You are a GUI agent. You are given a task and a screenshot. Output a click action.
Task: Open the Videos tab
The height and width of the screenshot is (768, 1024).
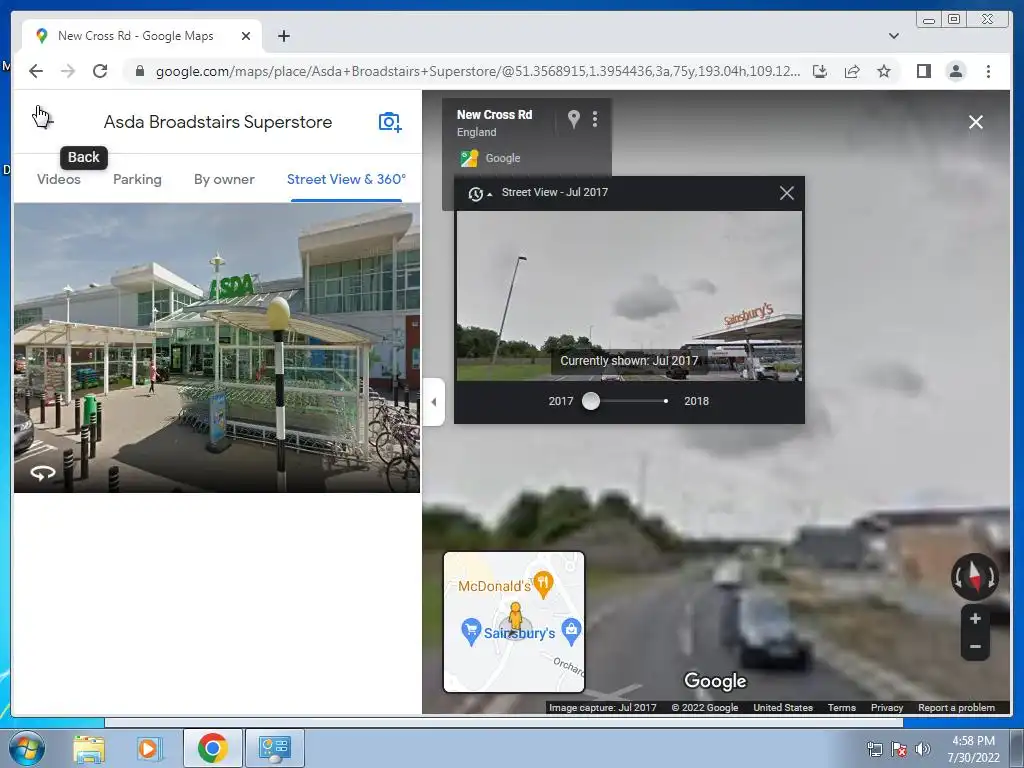click(x=59, y=180)
